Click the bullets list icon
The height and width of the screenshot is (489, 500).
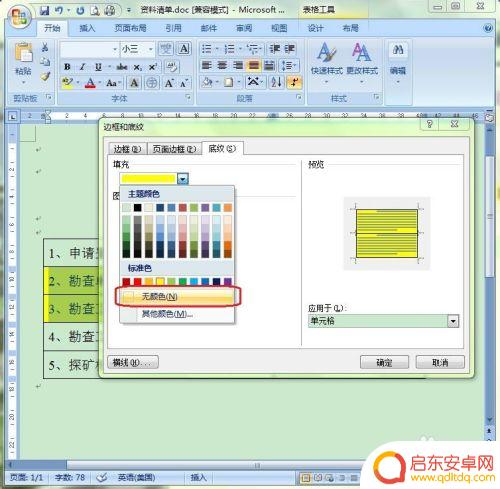(207, 49)
